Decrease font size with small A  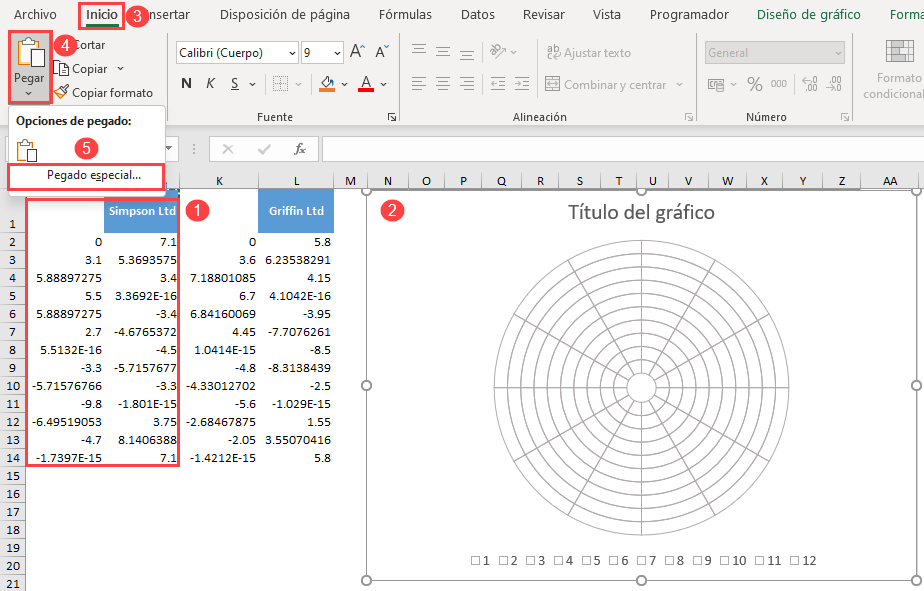[x=382, y=52]
